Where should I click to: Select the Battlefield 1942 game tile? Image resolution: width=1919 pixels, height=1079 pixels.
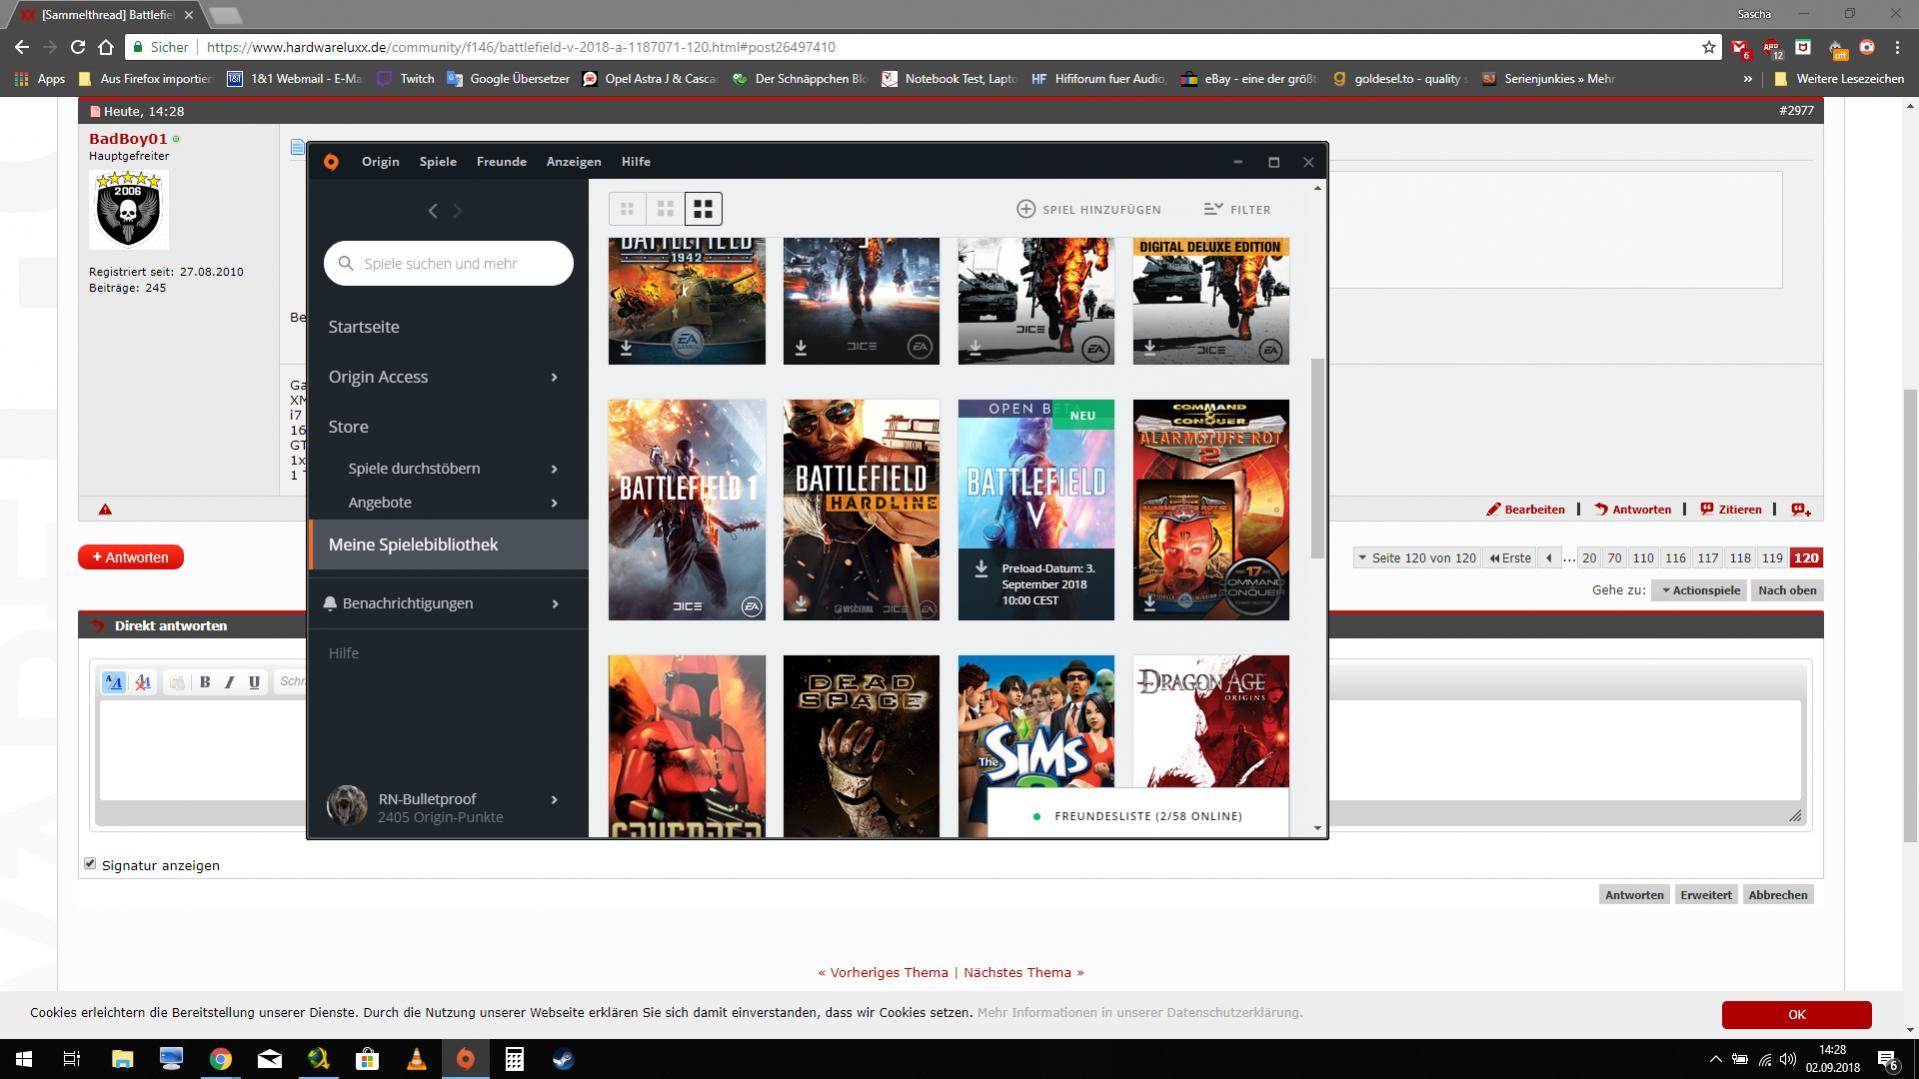(687, 301)
